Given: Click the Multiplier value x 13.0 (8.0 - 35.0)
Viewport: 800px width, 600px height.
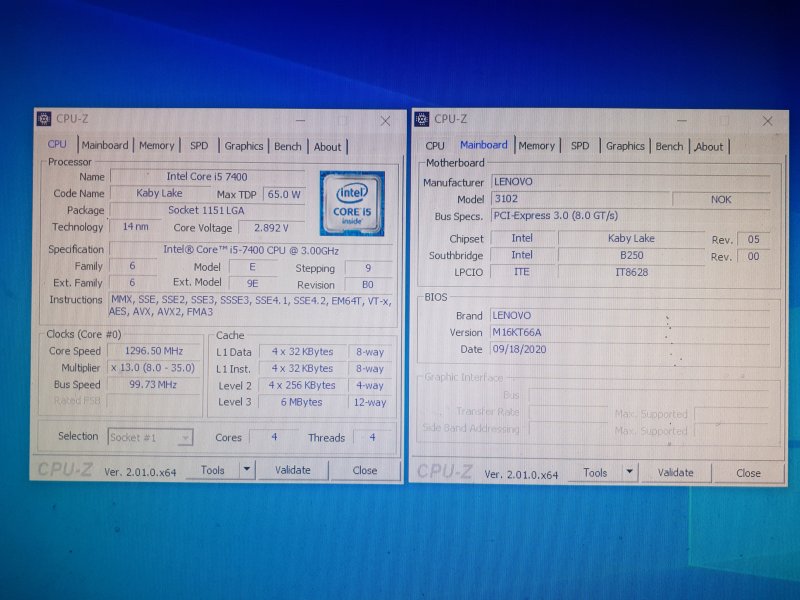Looking at the screenshot, I should (x=154, y=368).
